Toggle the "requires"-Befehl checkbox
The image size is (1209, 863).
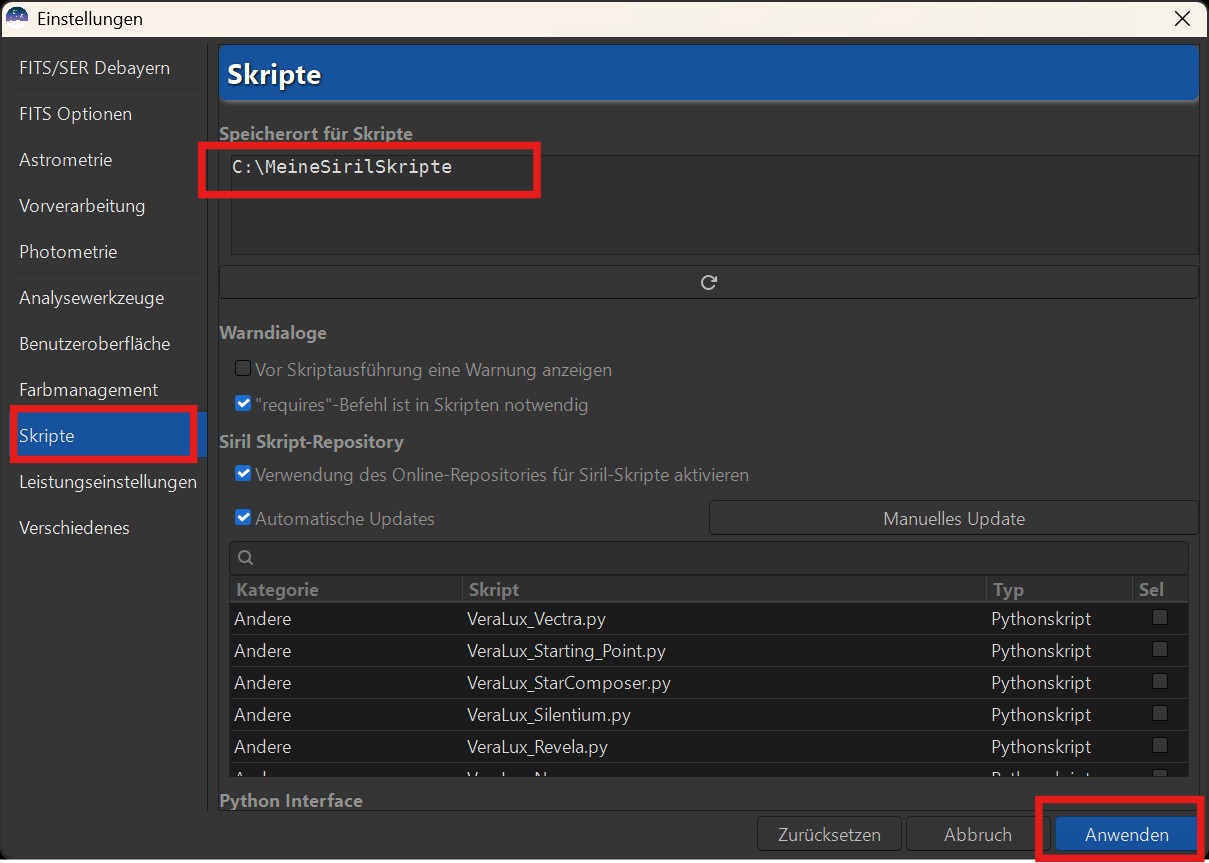243,405
